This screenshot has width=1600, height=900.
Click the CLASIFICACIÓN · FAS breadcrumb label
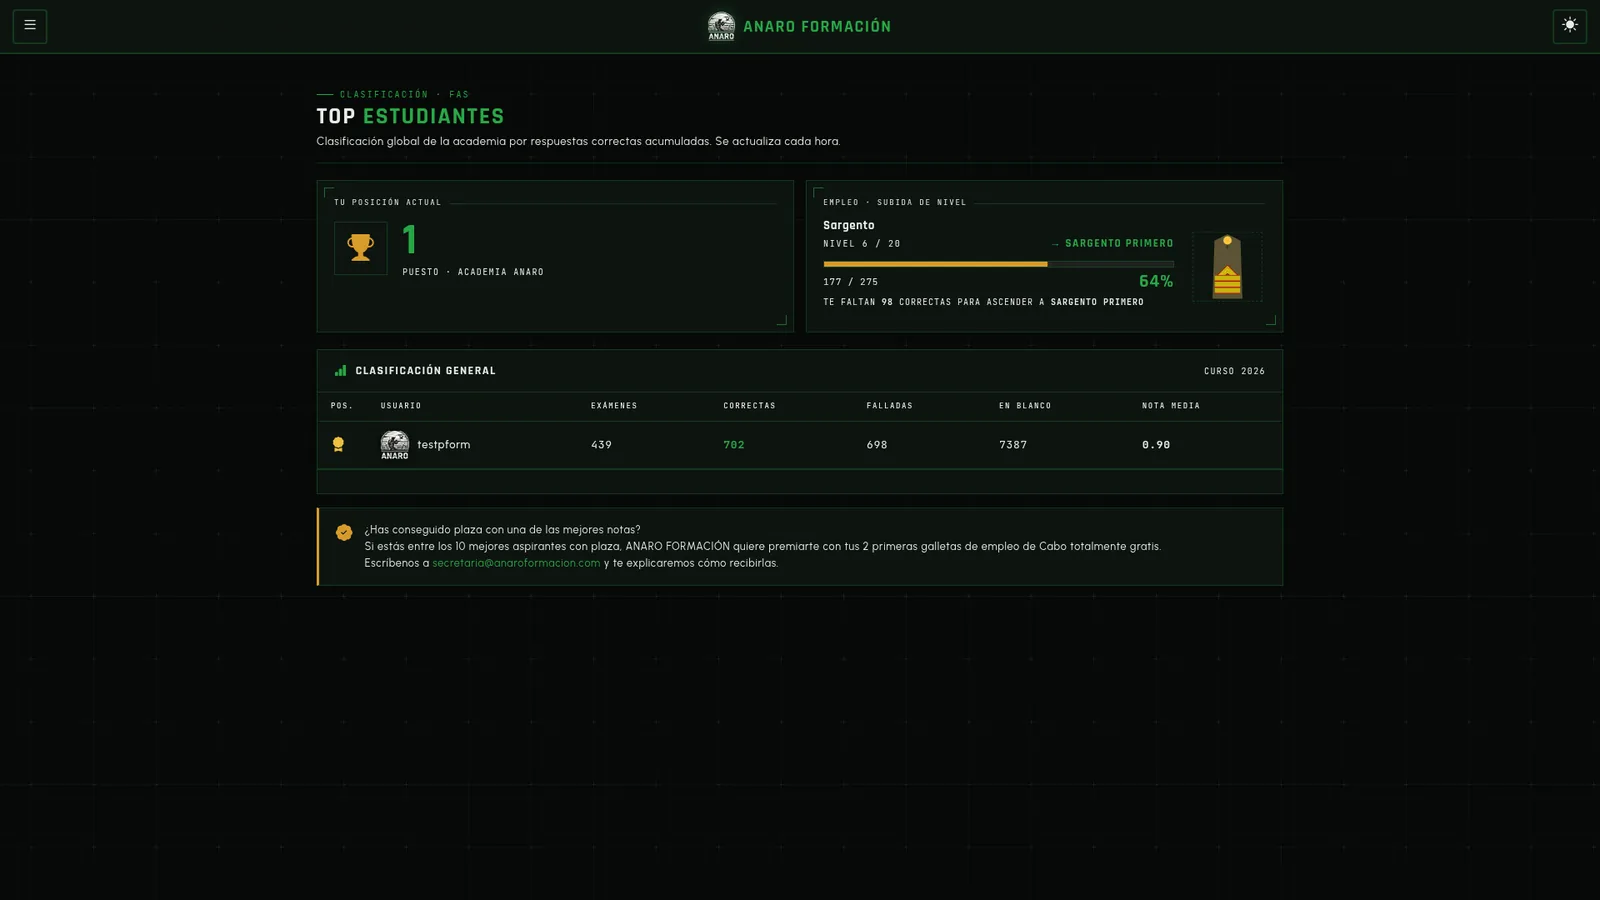(404, 95)
